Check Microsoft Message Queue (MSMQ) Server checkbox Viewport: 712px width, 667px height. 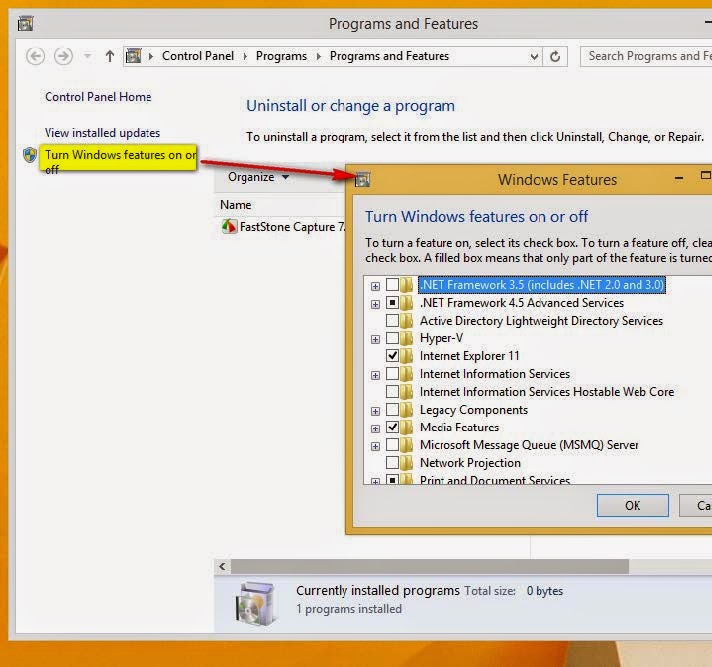392,445
